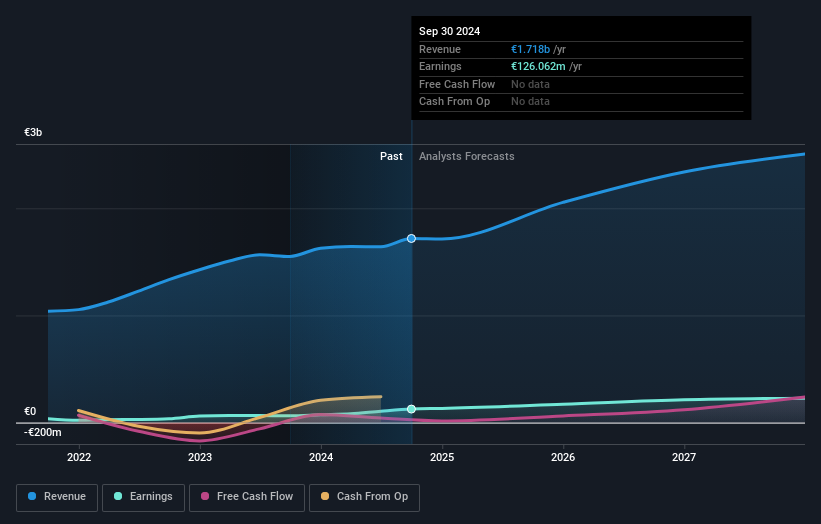The height and width of the screenshot is (524, 821).
Task: Click the 2025 x-axis label
Action: 442,458
